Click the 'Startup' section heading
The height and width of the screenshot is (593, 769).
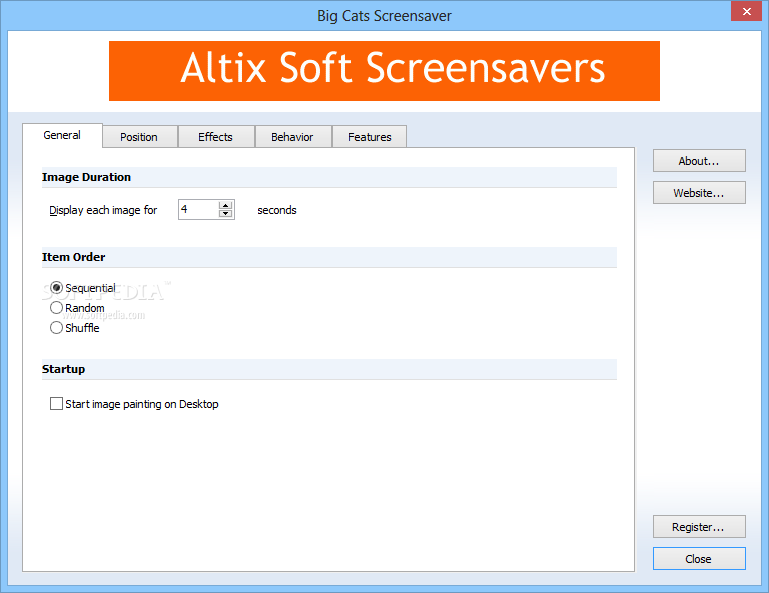[63, 369]
